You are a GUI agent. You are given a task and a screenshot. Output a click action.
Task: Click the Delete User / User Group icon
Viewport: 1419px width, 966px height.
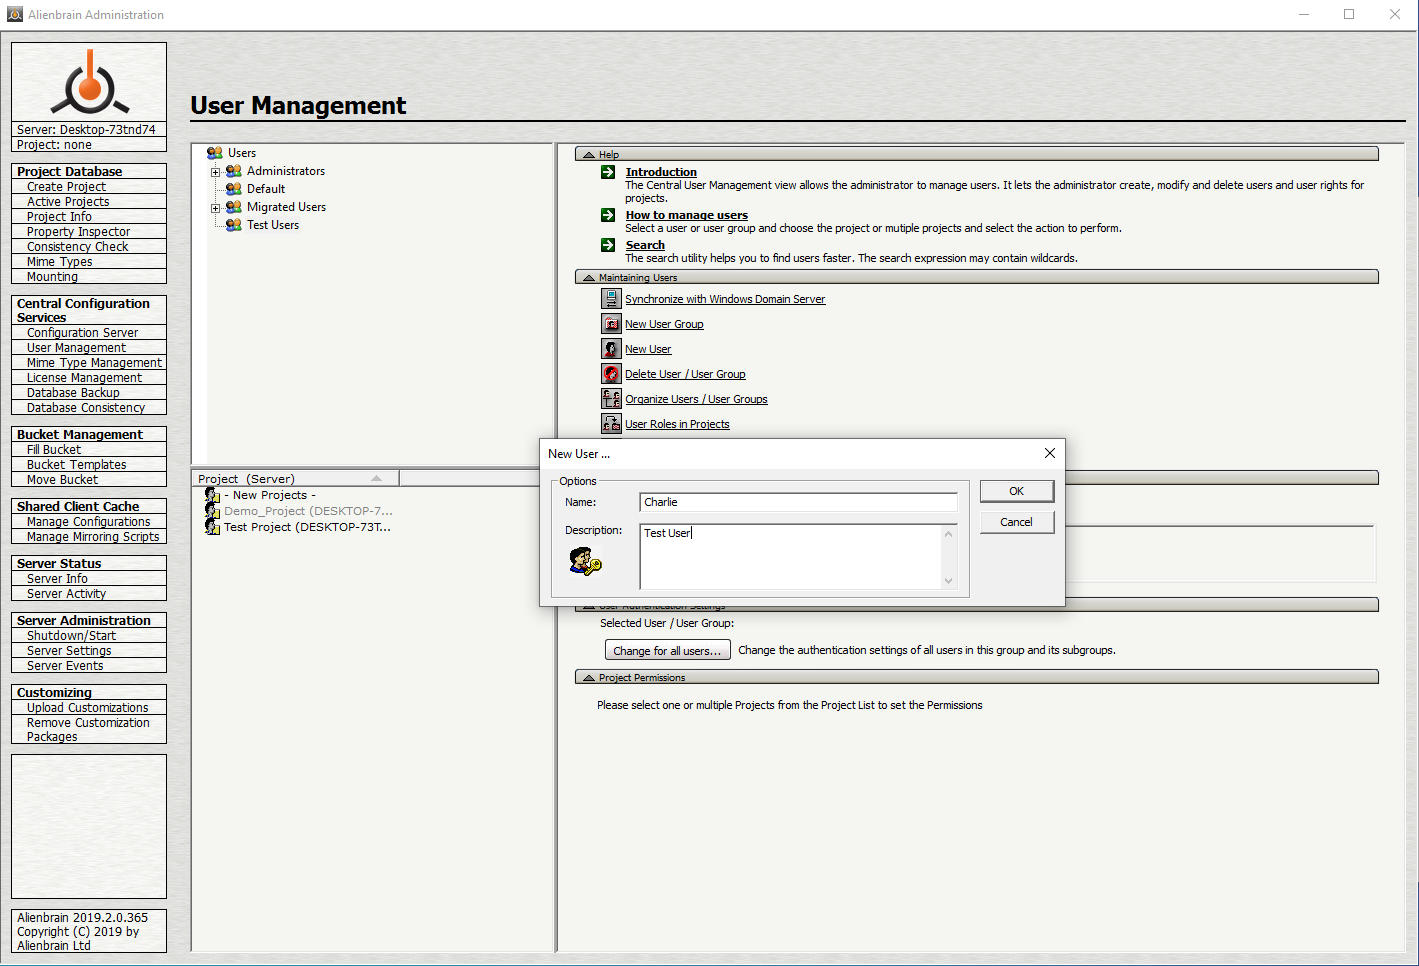coord(611,374)
